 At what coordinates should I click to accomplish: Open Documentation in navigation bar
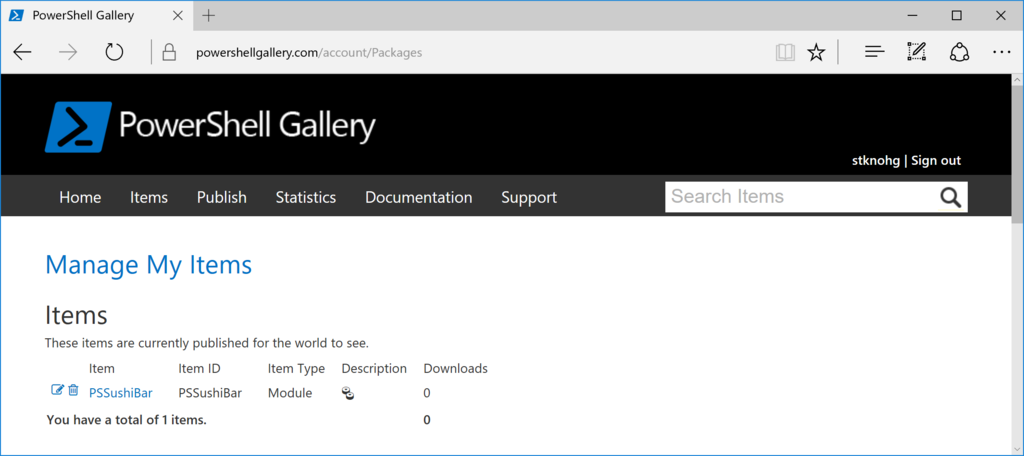point(419,197)
